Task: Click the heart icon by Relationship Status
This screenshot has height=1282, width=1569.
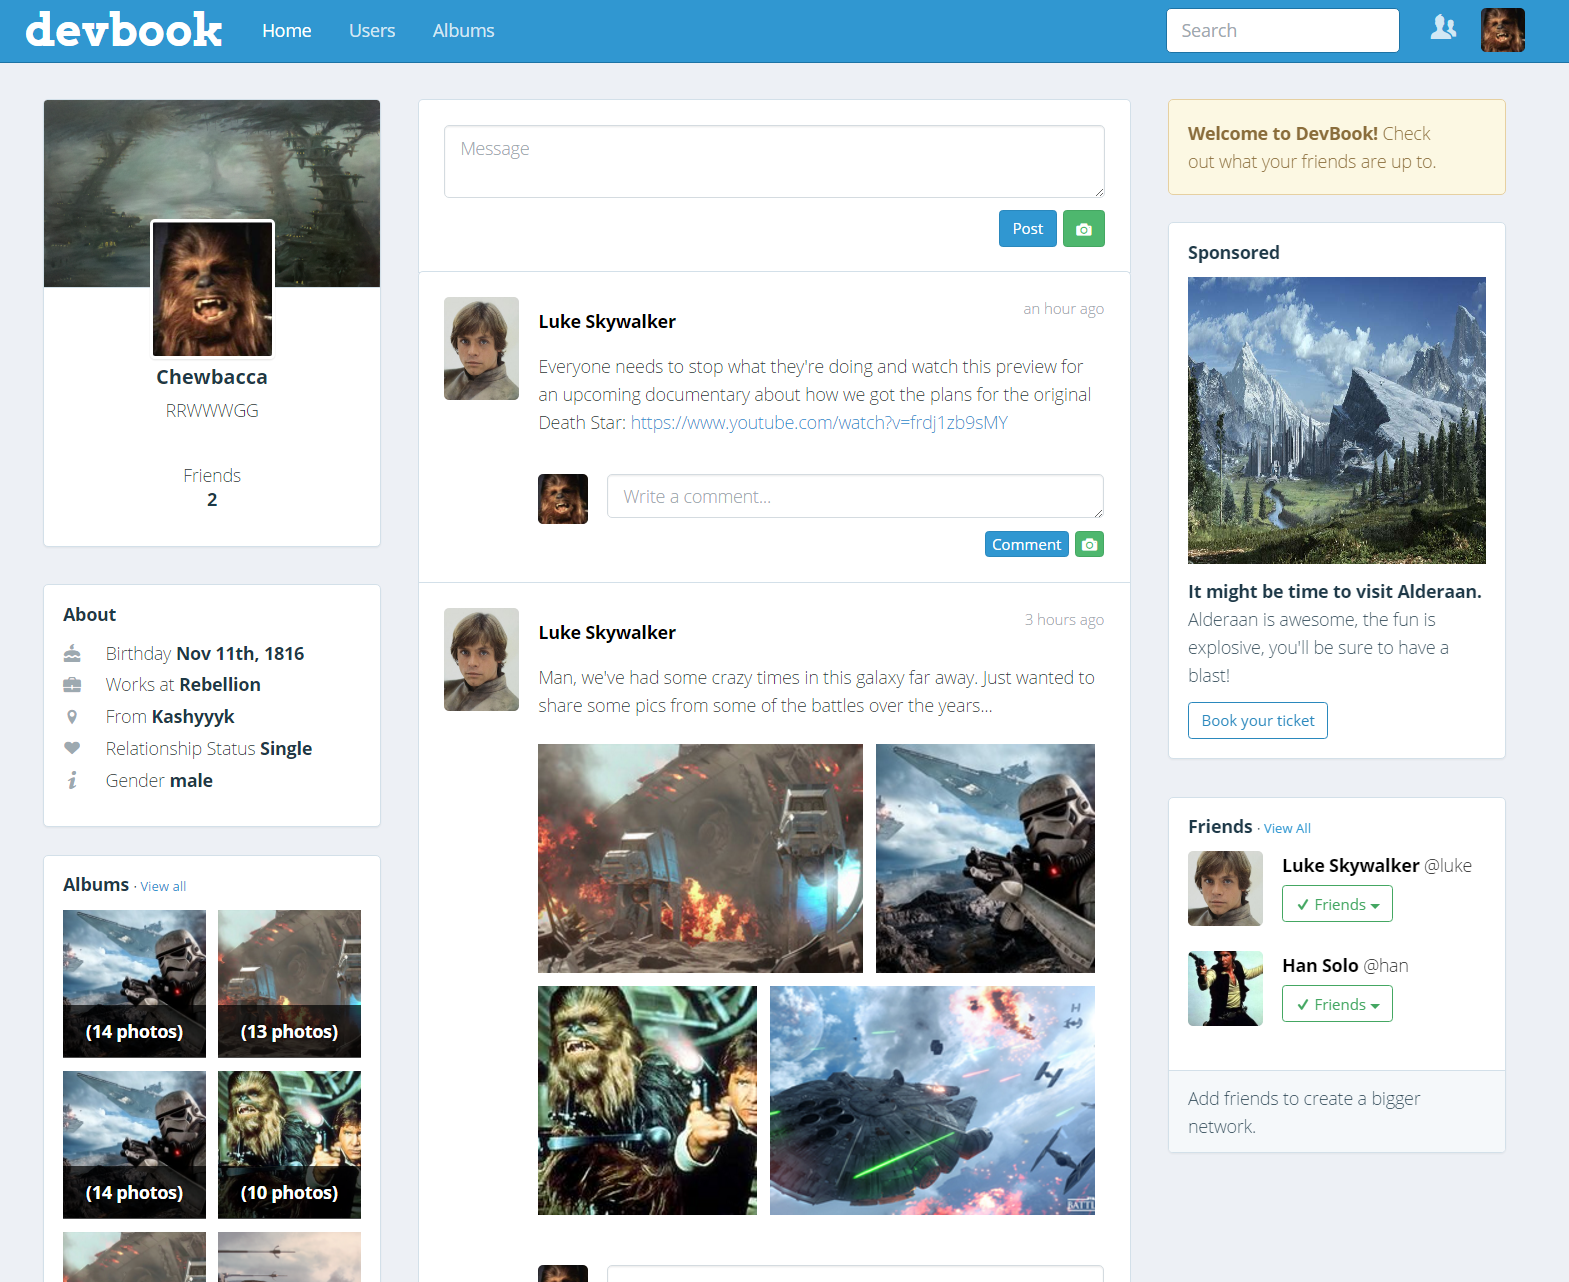Action: click(72, 748)
